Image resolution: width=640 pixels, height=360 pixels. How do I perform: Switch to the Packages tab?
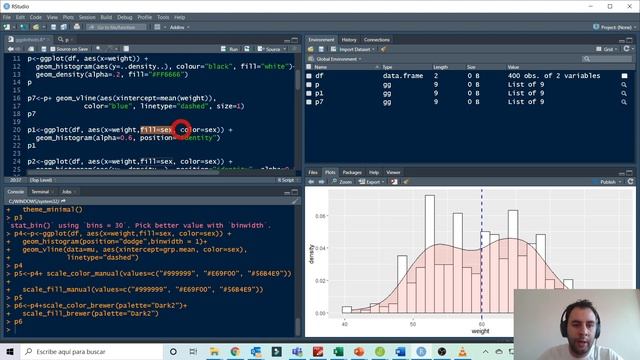352,172
